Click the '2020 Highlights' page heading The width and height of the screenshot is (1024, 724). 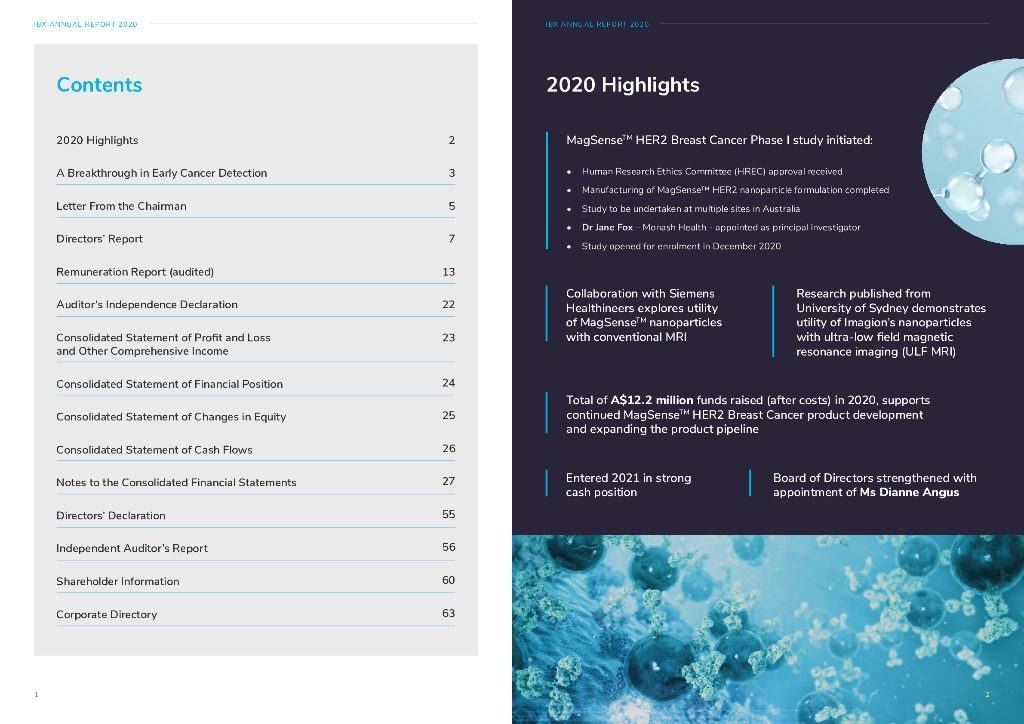pos(622,85)
